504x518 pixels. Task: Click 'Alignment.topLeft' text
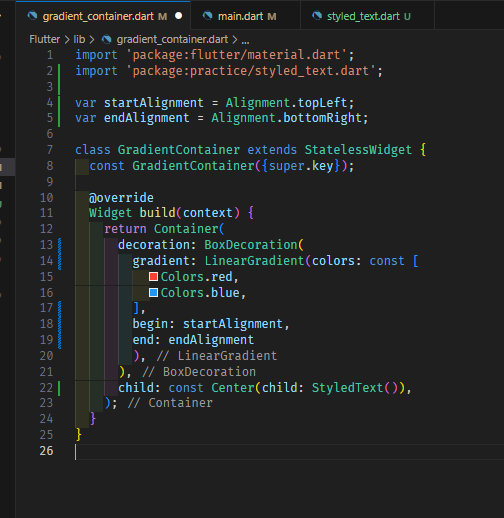click(x=286, y=103)
